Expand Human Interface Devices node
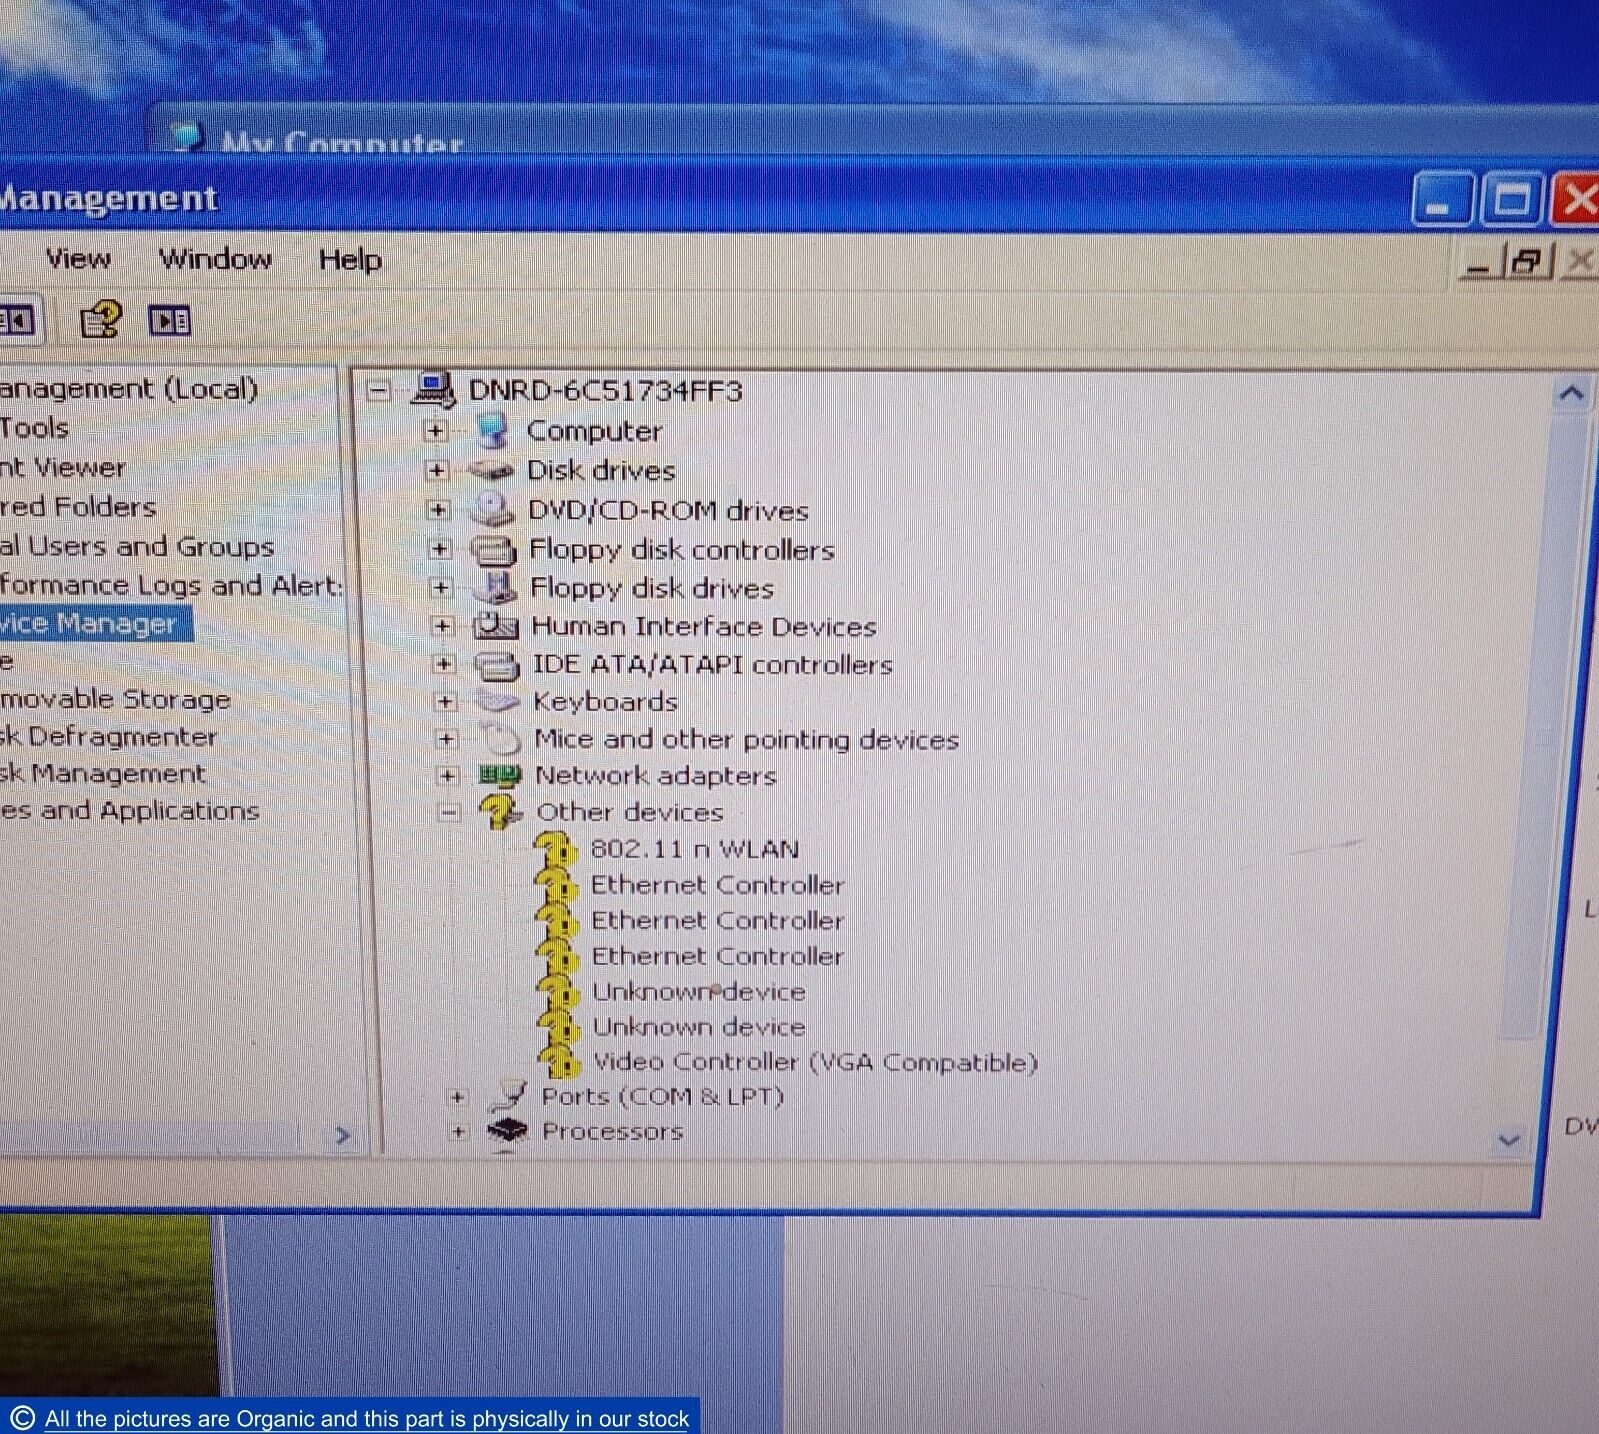 [x=442, y=626]
